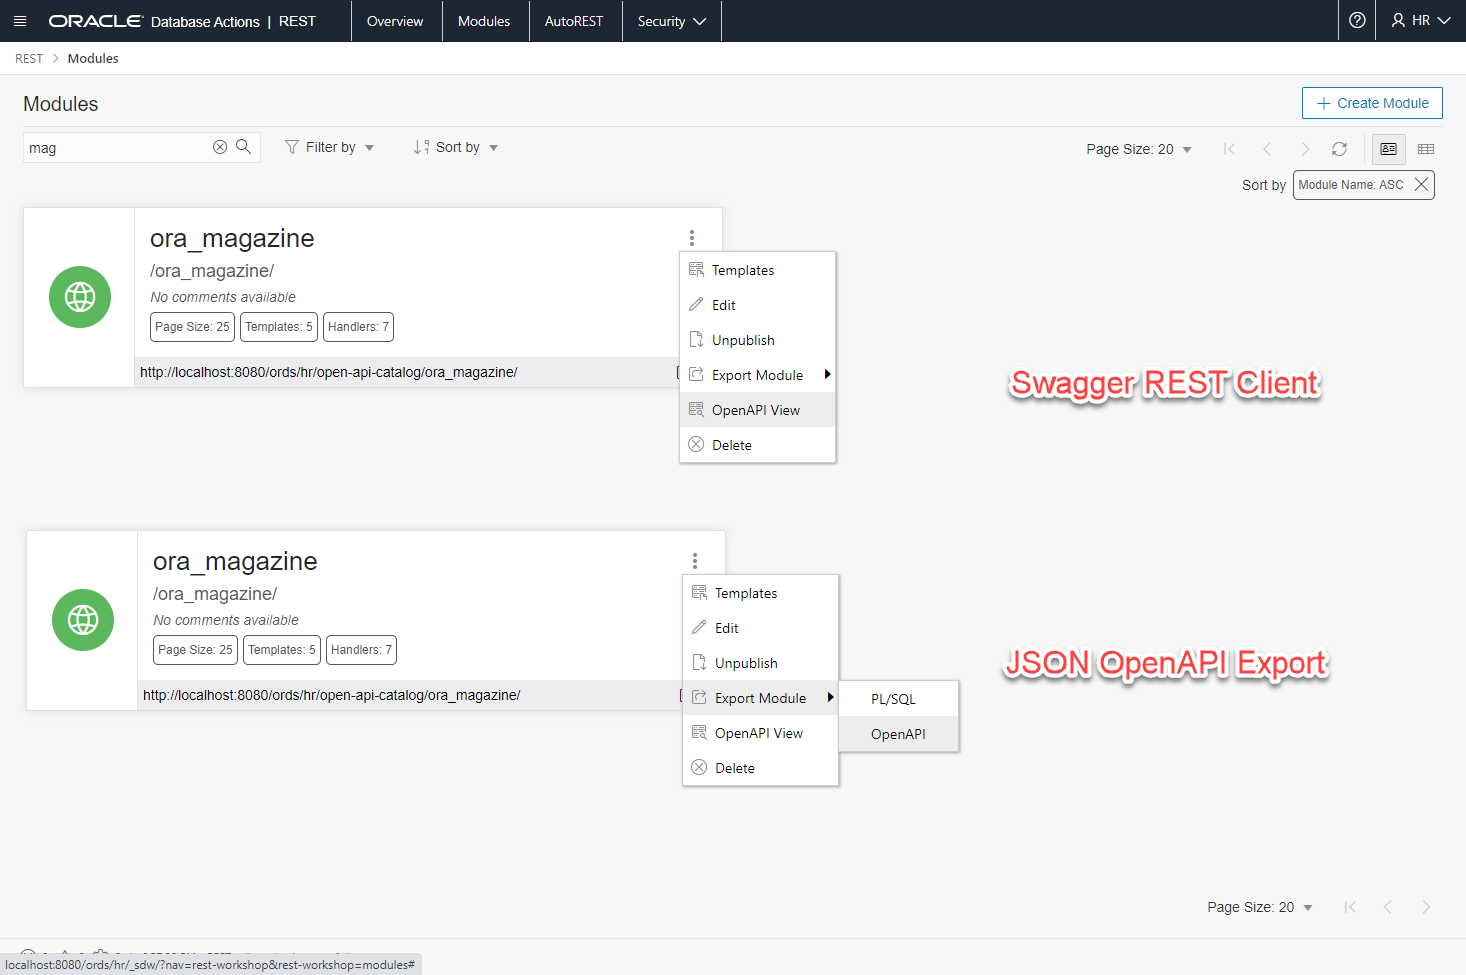Click Page Size: 25 badge on first card
The height and width of the screenshot is (975, 1466).
(192, 327)
